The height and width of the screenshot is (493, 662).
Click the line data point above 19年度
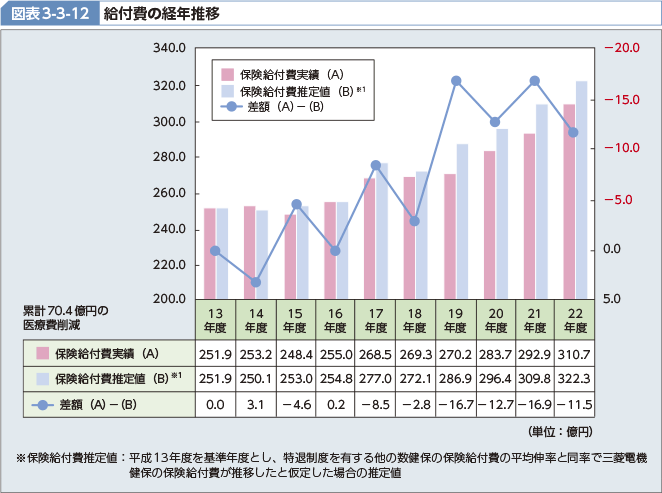pyautogui.click(x=456, y=81)
